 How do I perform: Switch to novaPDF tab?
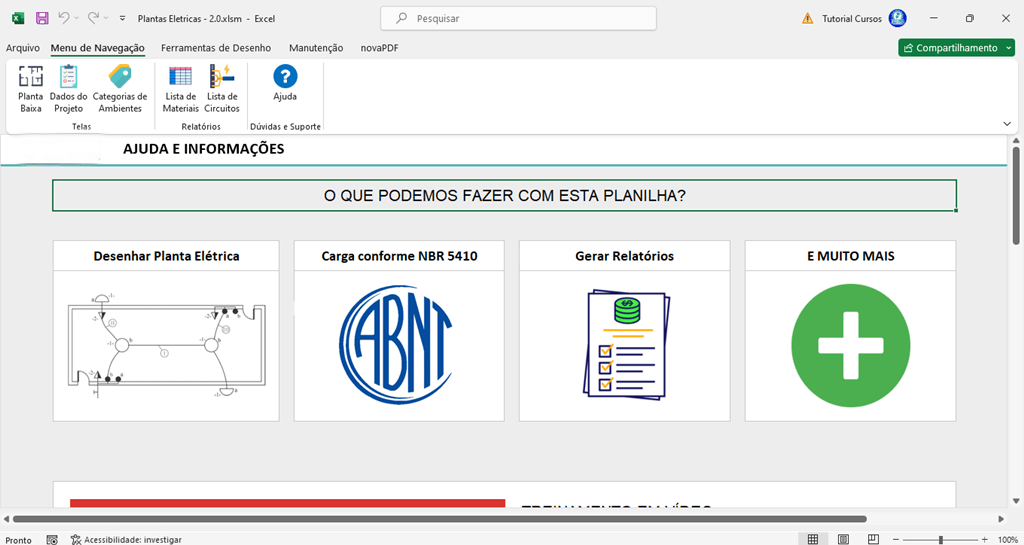(378, 48)
